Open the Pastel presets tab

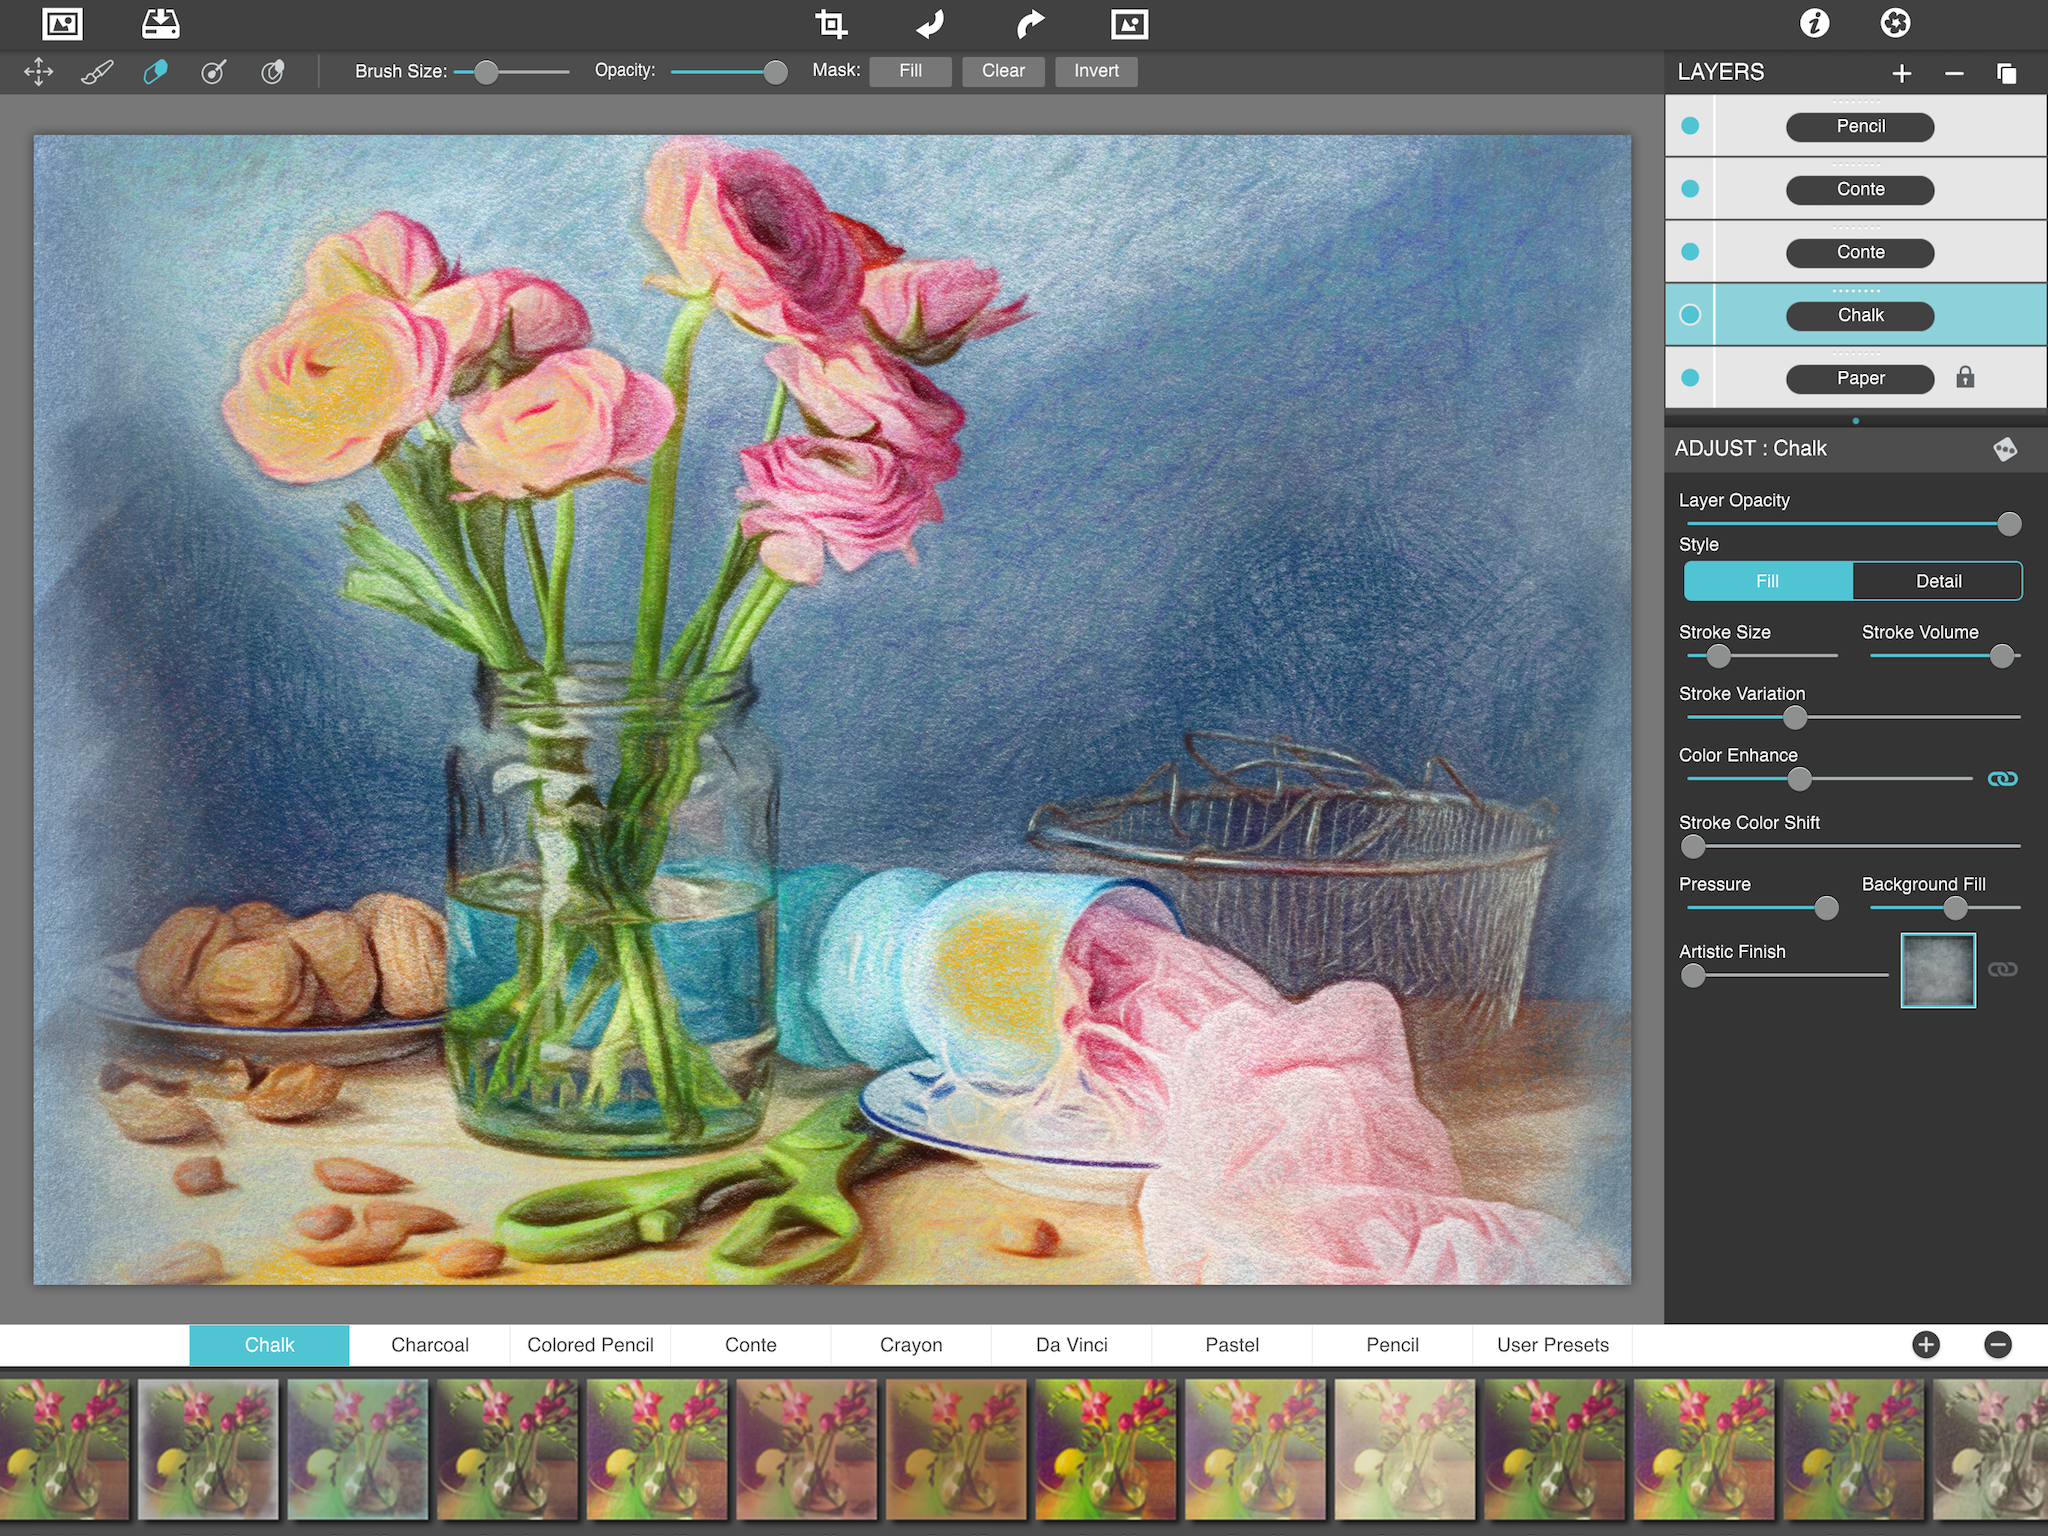(x=1232, y=1345)
